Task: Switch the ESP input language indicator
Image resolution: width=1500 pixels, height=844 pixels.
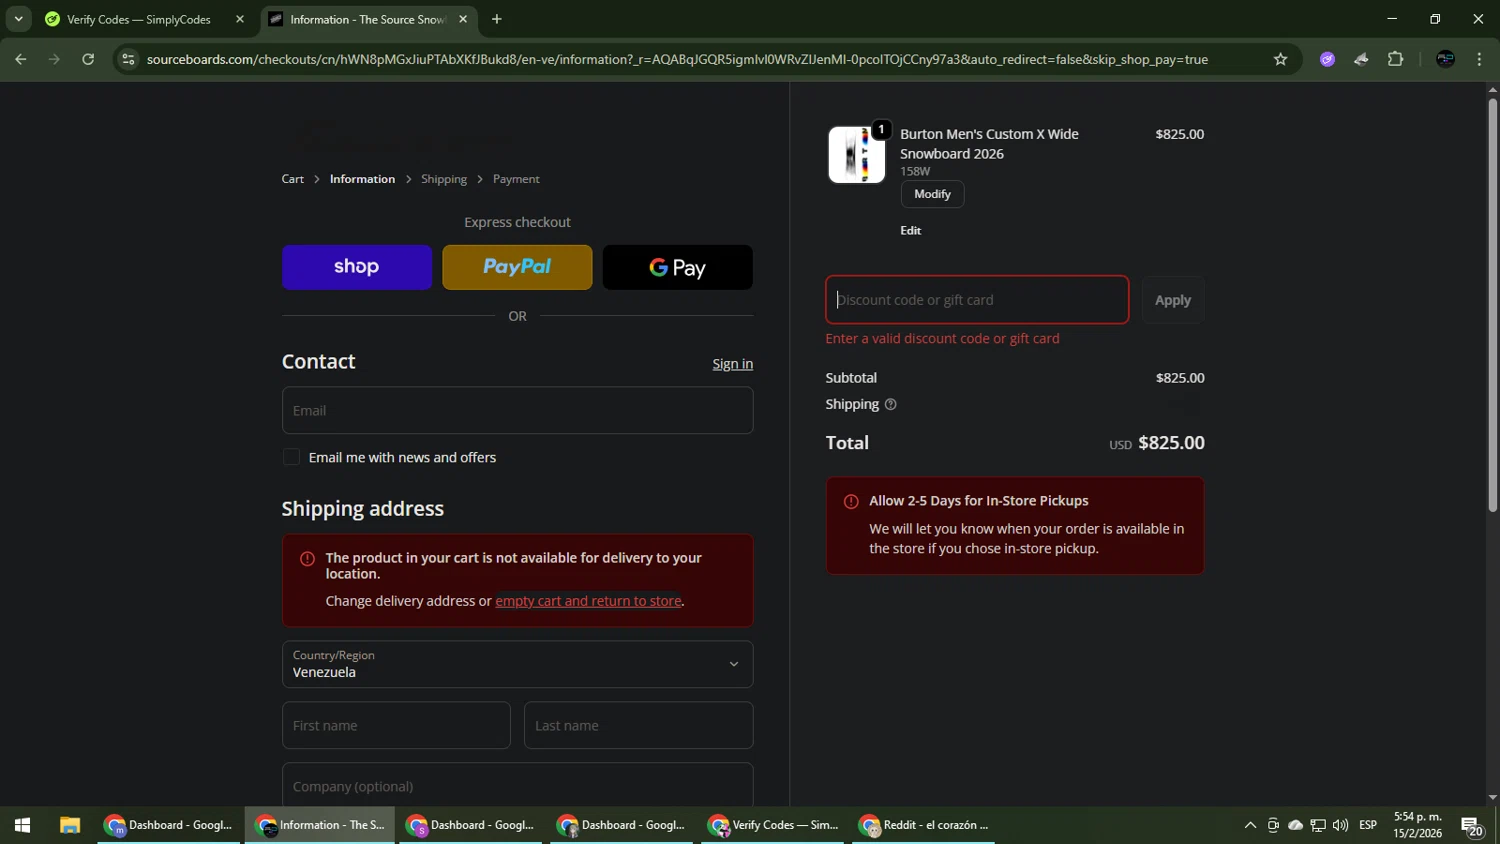Action: 1368,825
